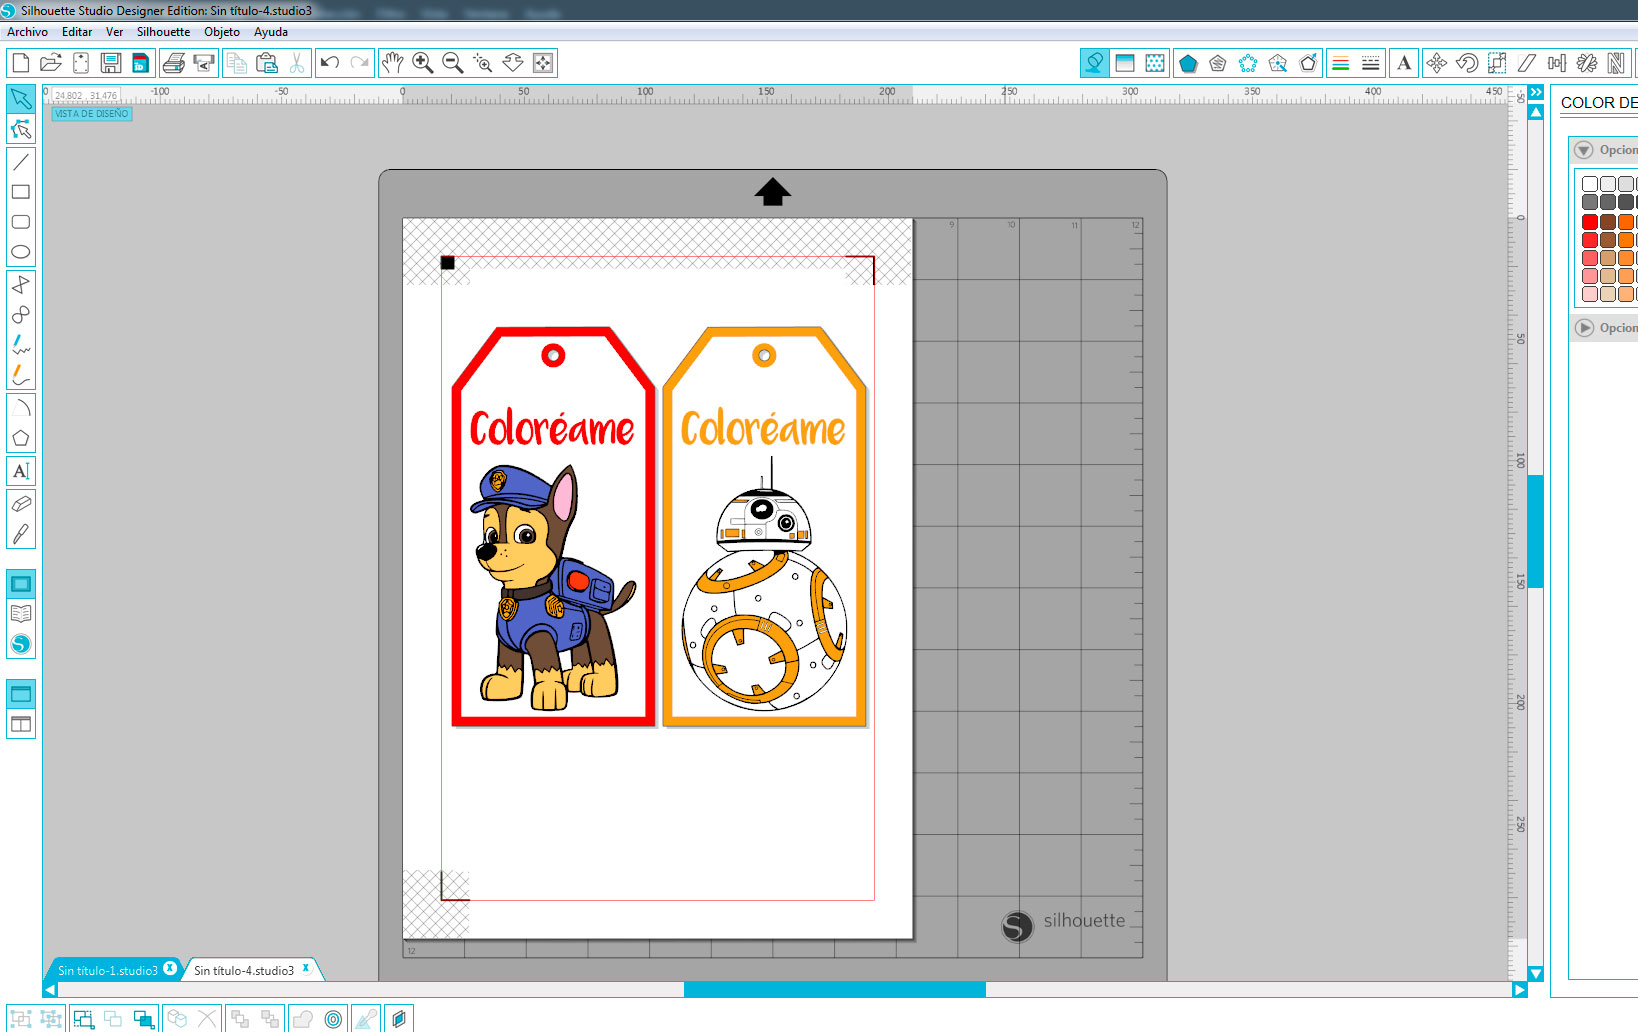
Task: Open the Ver menu
Action: pos(114,32)
